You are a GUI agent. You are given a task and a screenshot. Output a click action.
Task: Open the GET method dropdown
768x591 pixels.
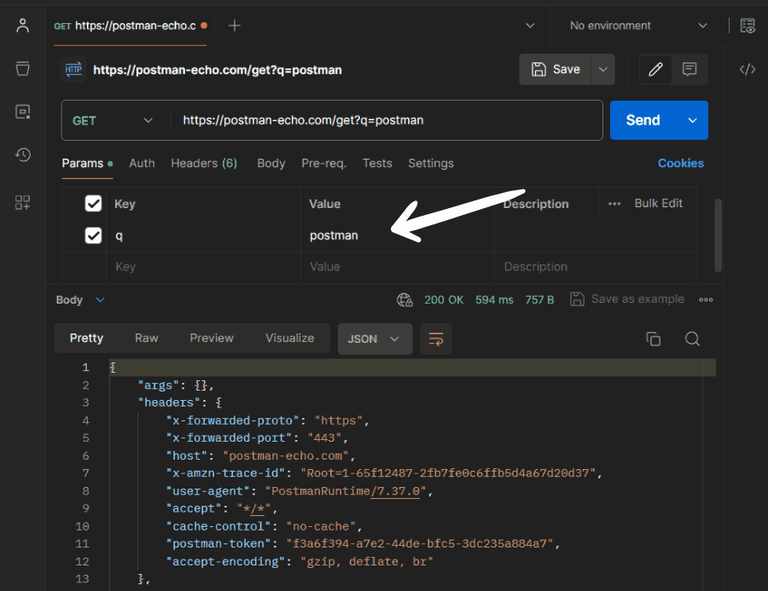coord(114,120)
